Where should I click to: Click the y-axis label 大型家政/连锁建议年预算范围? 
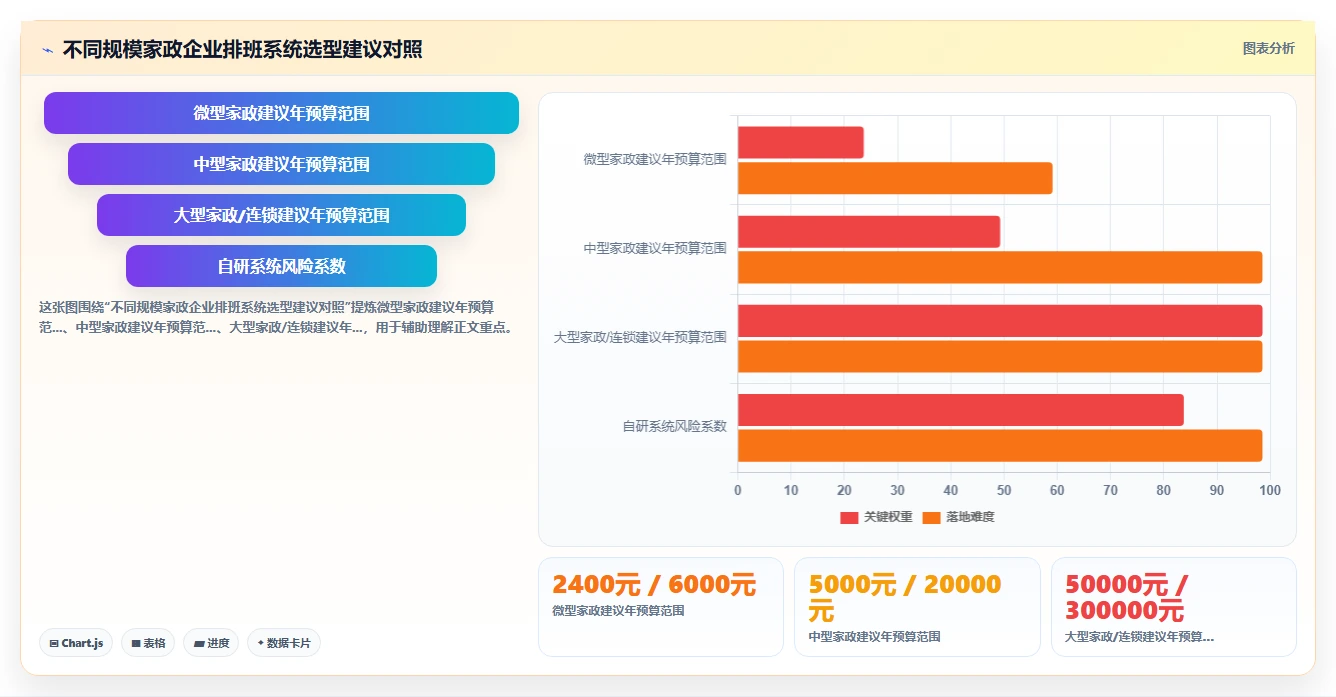tap(640, 337)
